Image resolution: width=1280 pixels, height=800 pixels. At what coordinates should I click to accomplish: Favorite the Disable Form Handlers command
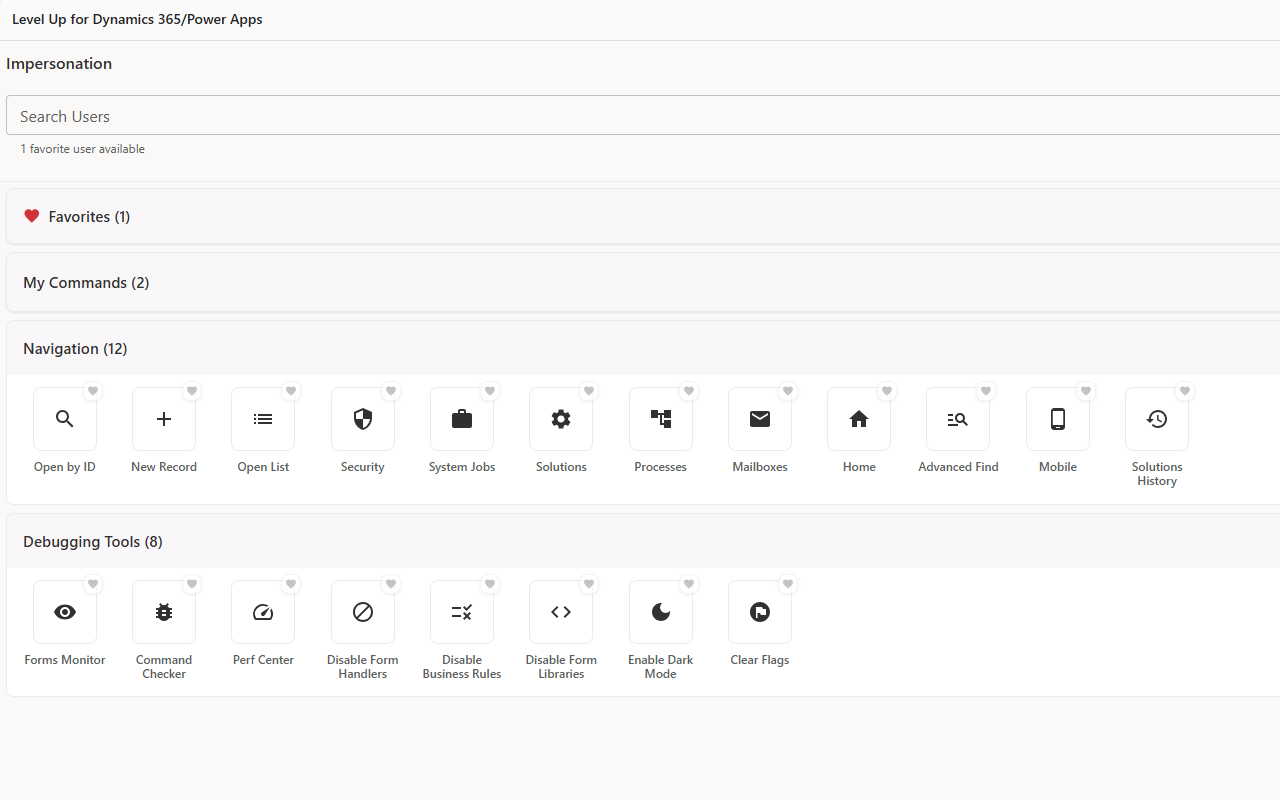(x=391, y=584)
